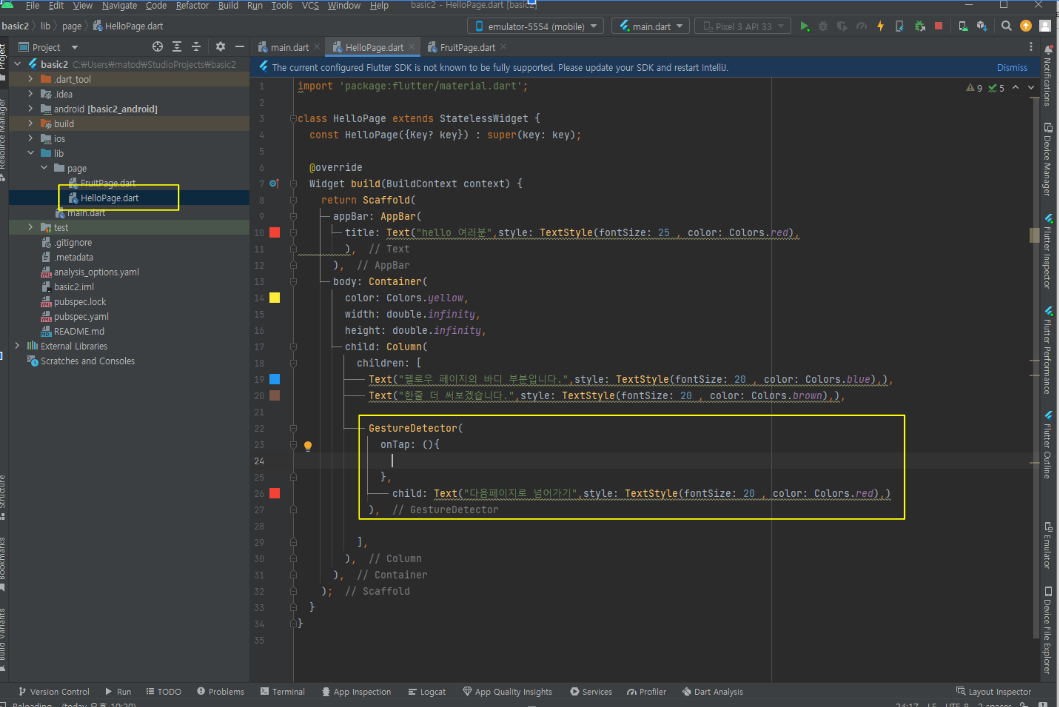The image size is (1059, 707).
Task: Open the Version Control tool window
Action: coord(54,691)
